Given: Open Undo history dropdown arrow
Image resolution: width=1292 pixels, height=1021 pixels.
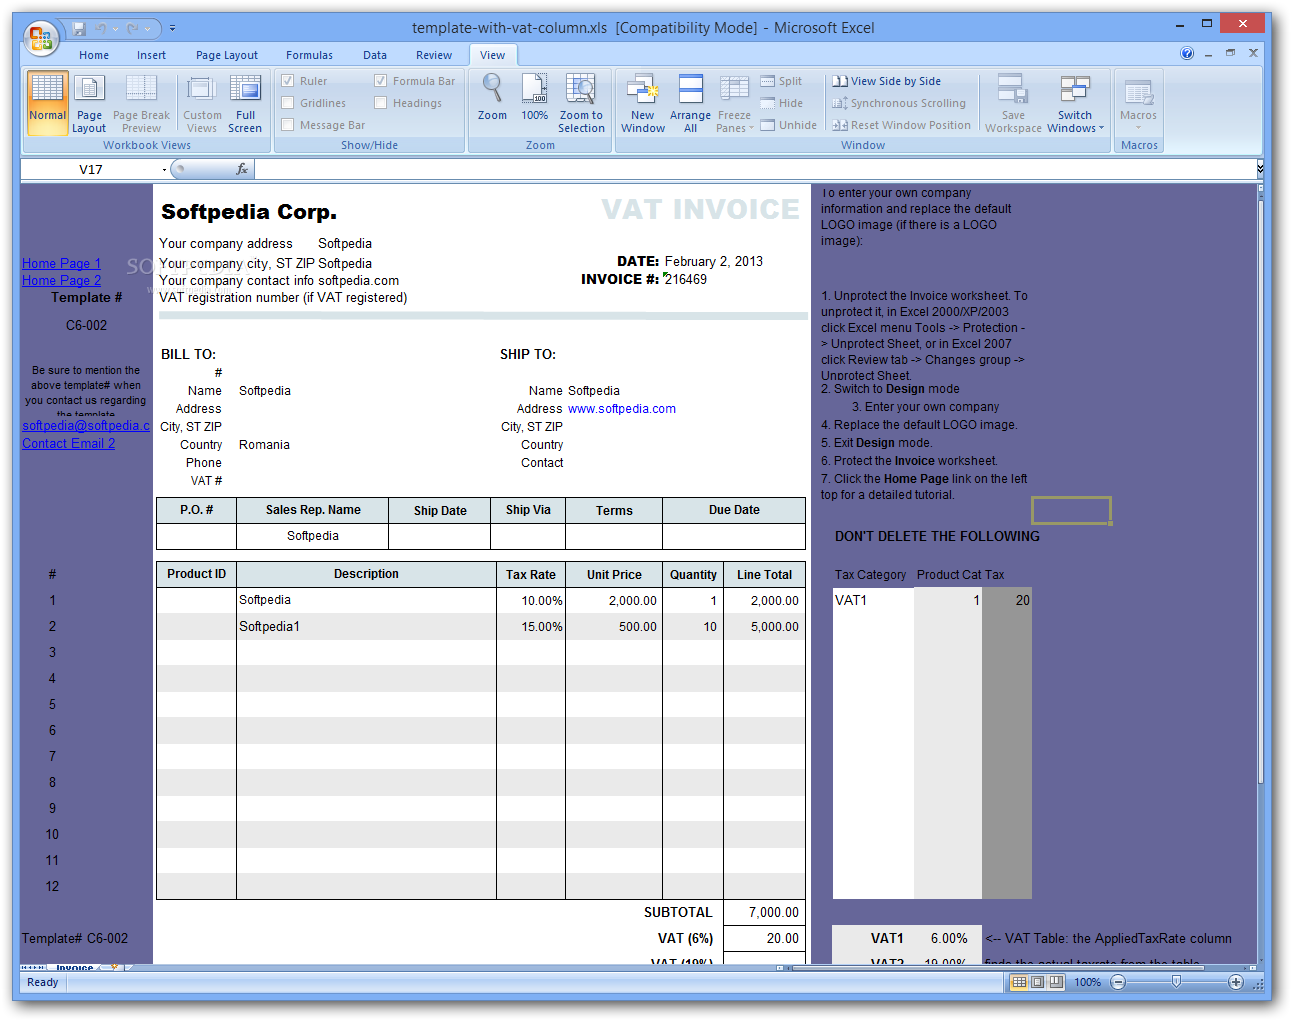Looking at the screenshot, I should pos(115,28).
